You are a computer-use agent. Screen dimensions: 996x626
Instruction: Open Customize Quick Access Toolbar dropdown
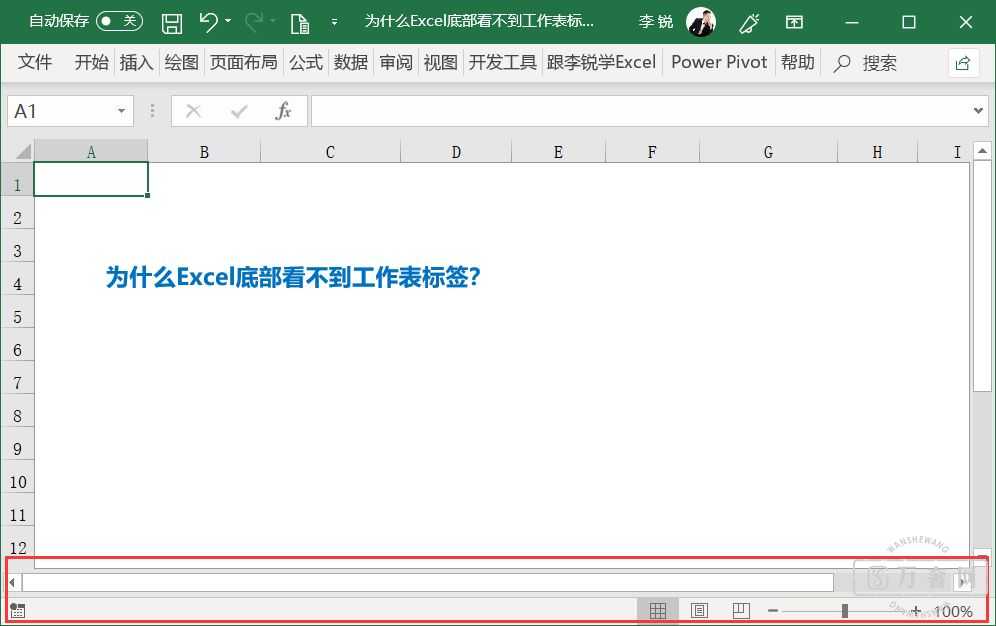tap(334, 22)
